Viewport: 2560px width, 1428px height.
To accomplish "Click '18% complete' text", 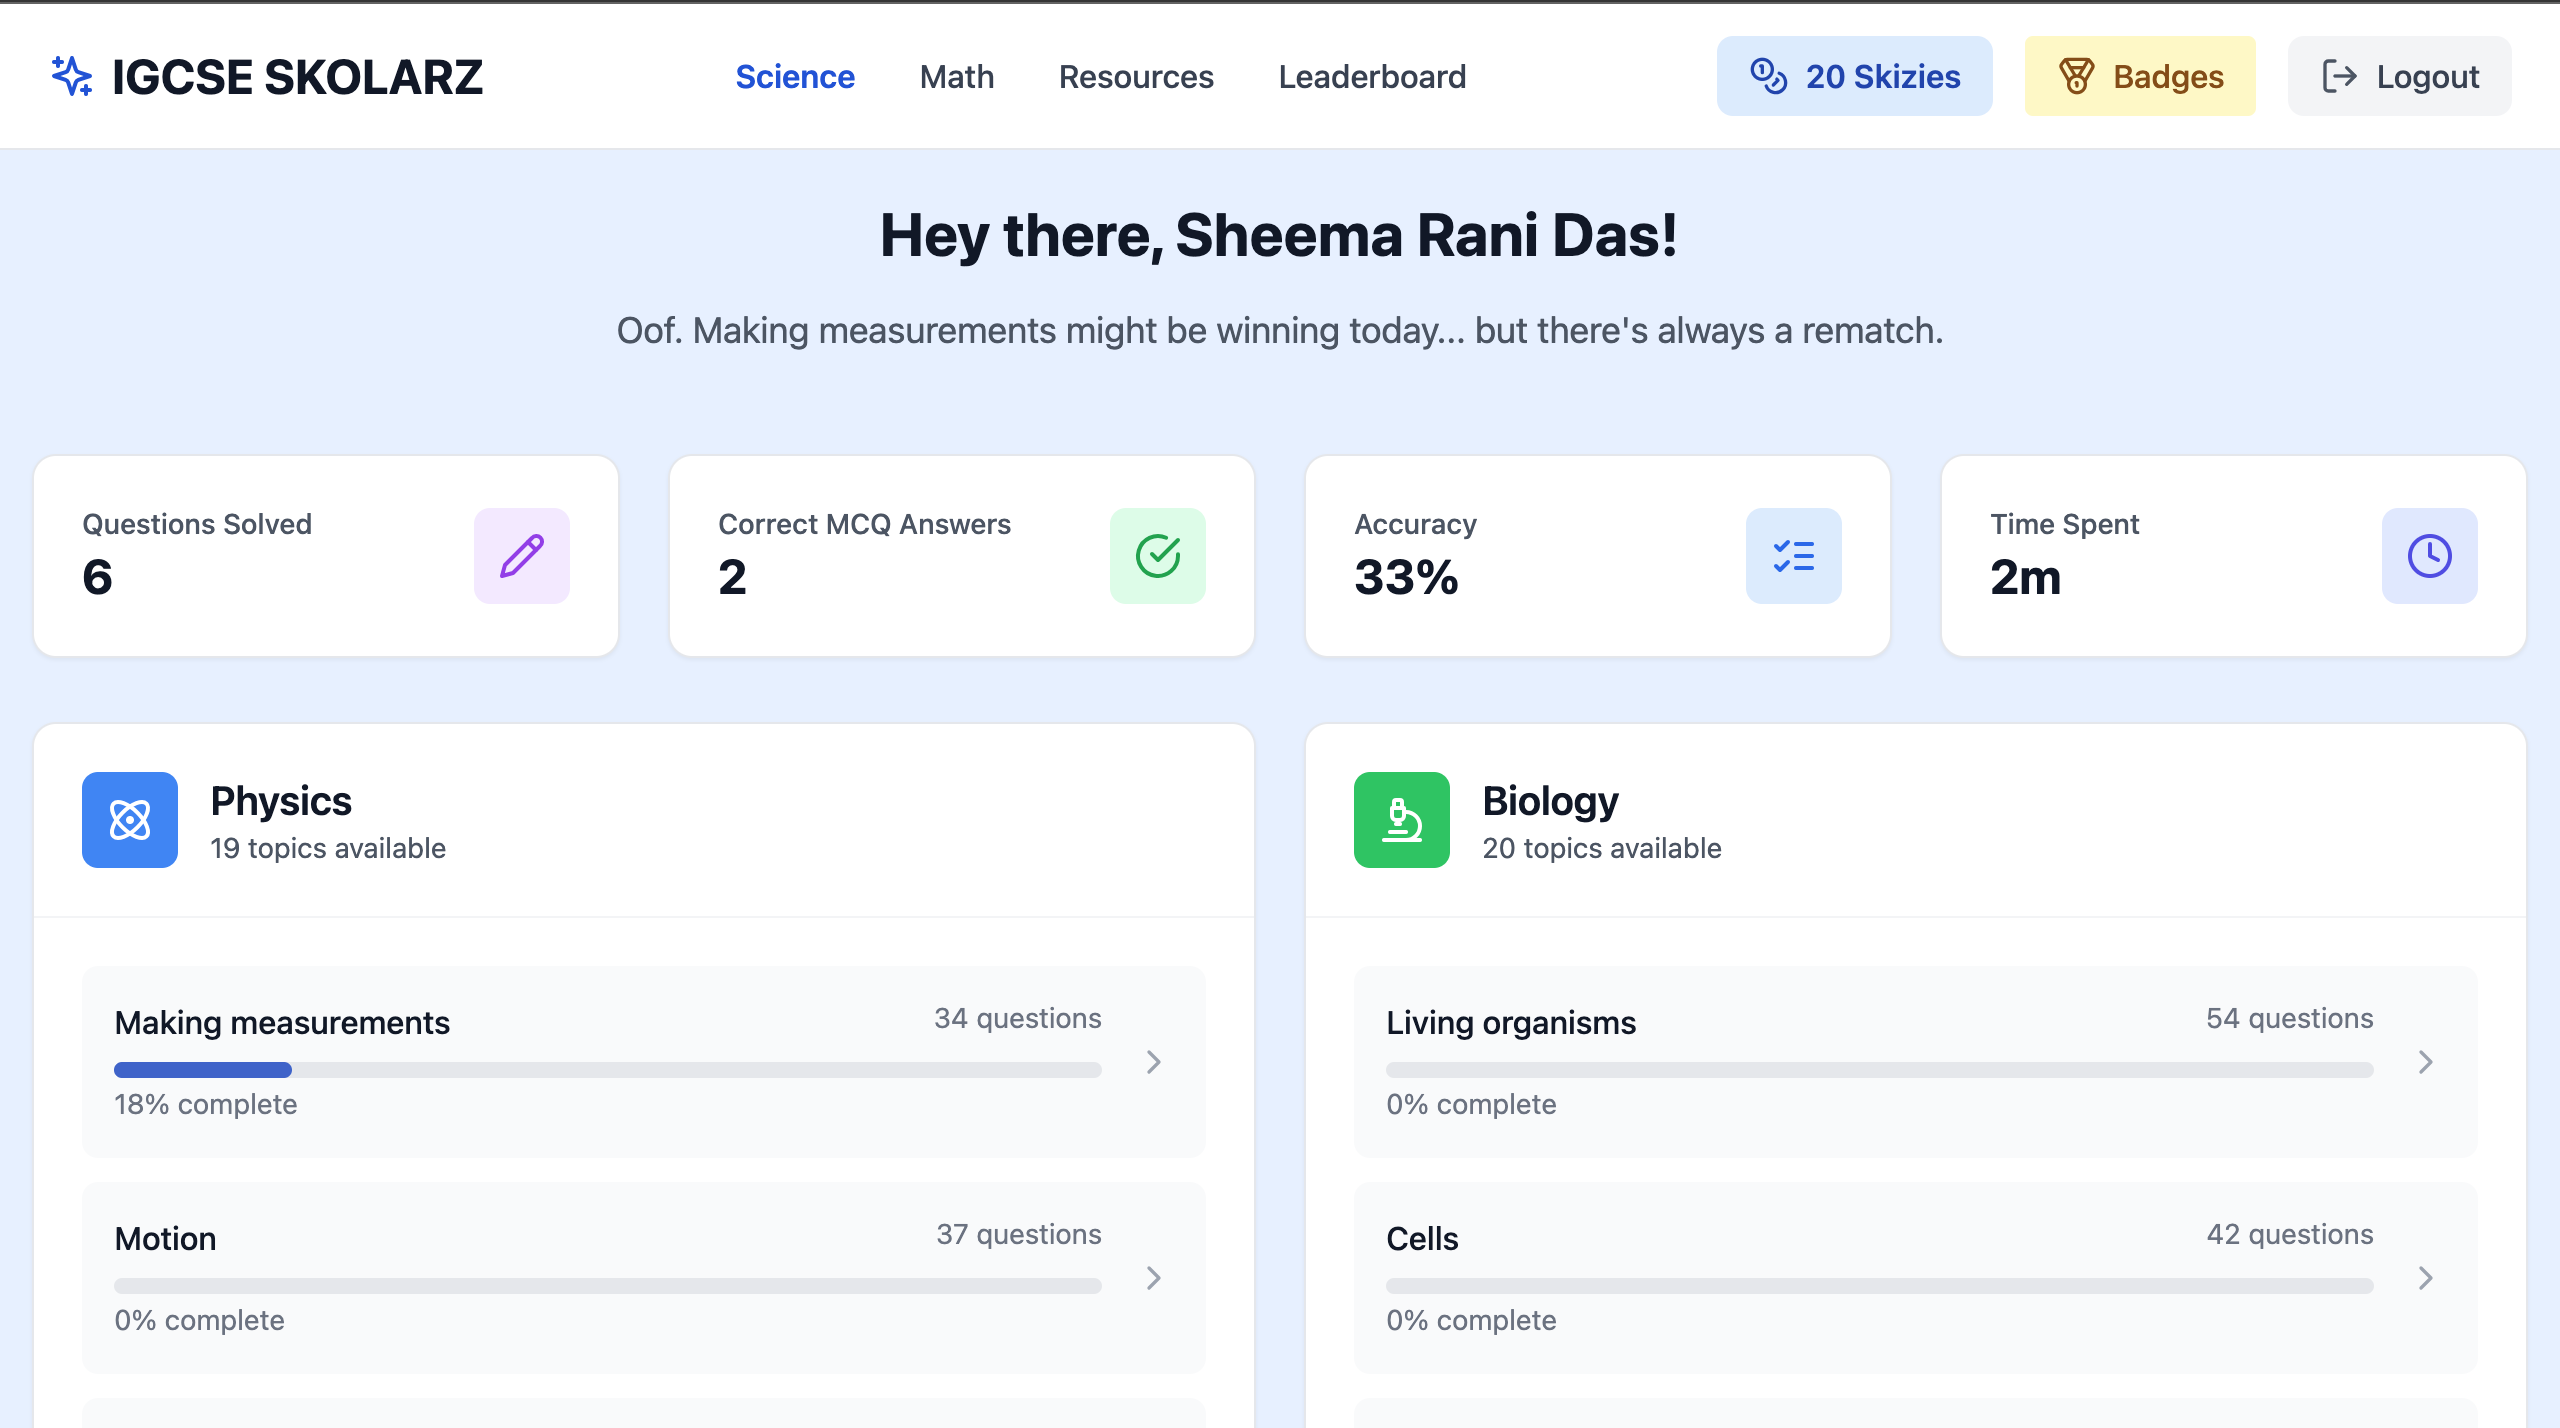I will 206,1104.
